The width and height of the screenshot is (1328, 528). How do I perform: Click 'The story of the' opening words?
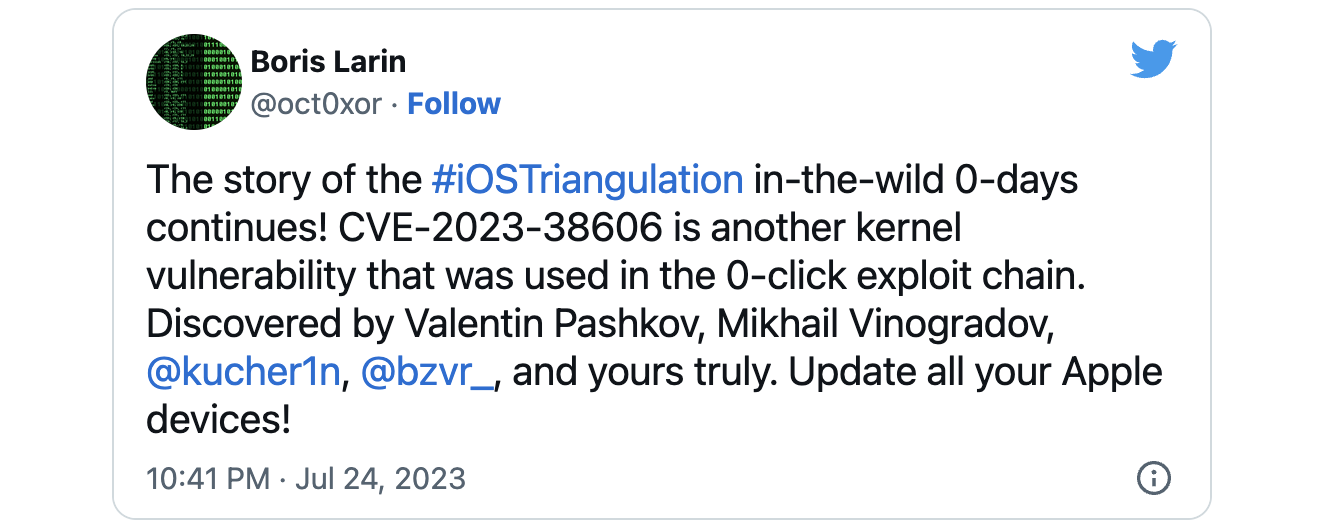coord(285,180)
